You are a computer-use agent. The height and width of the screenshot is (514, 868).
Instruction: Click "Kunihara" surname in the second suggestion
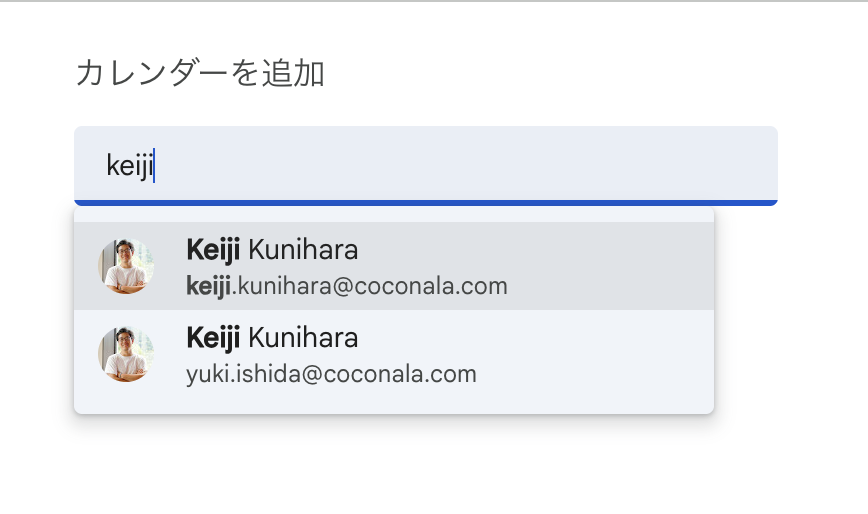pyautogui.click(x=303, y=338)
